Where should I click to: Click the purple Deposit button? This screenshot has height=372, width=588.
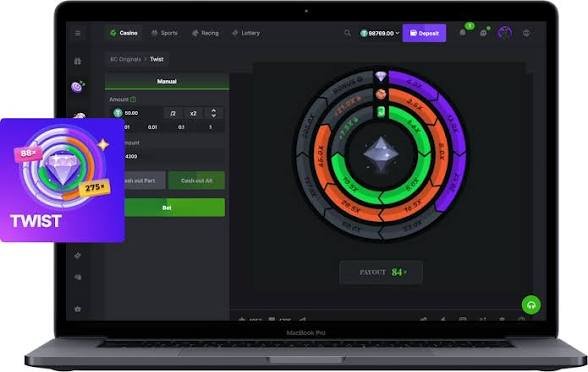pyautogui.click(x=424, y=33)
